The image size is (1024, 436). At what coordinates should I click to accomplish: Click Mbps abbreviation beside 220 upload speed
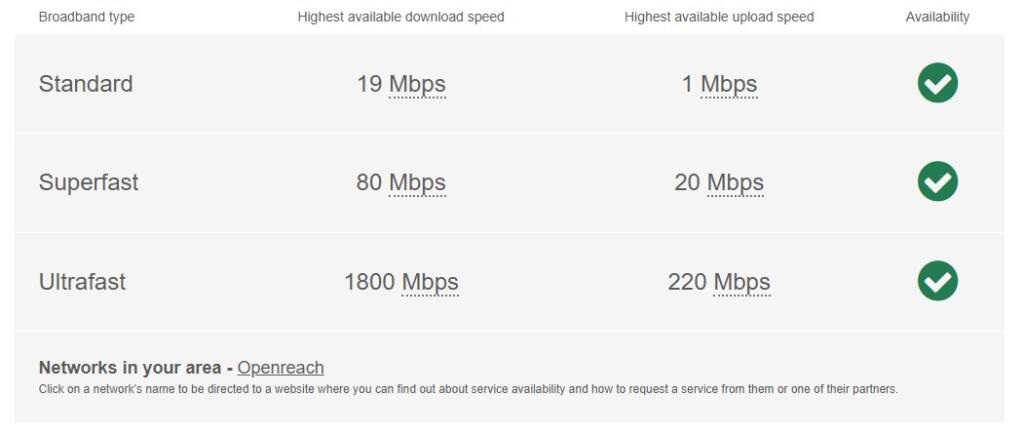[x=742, y=282]
